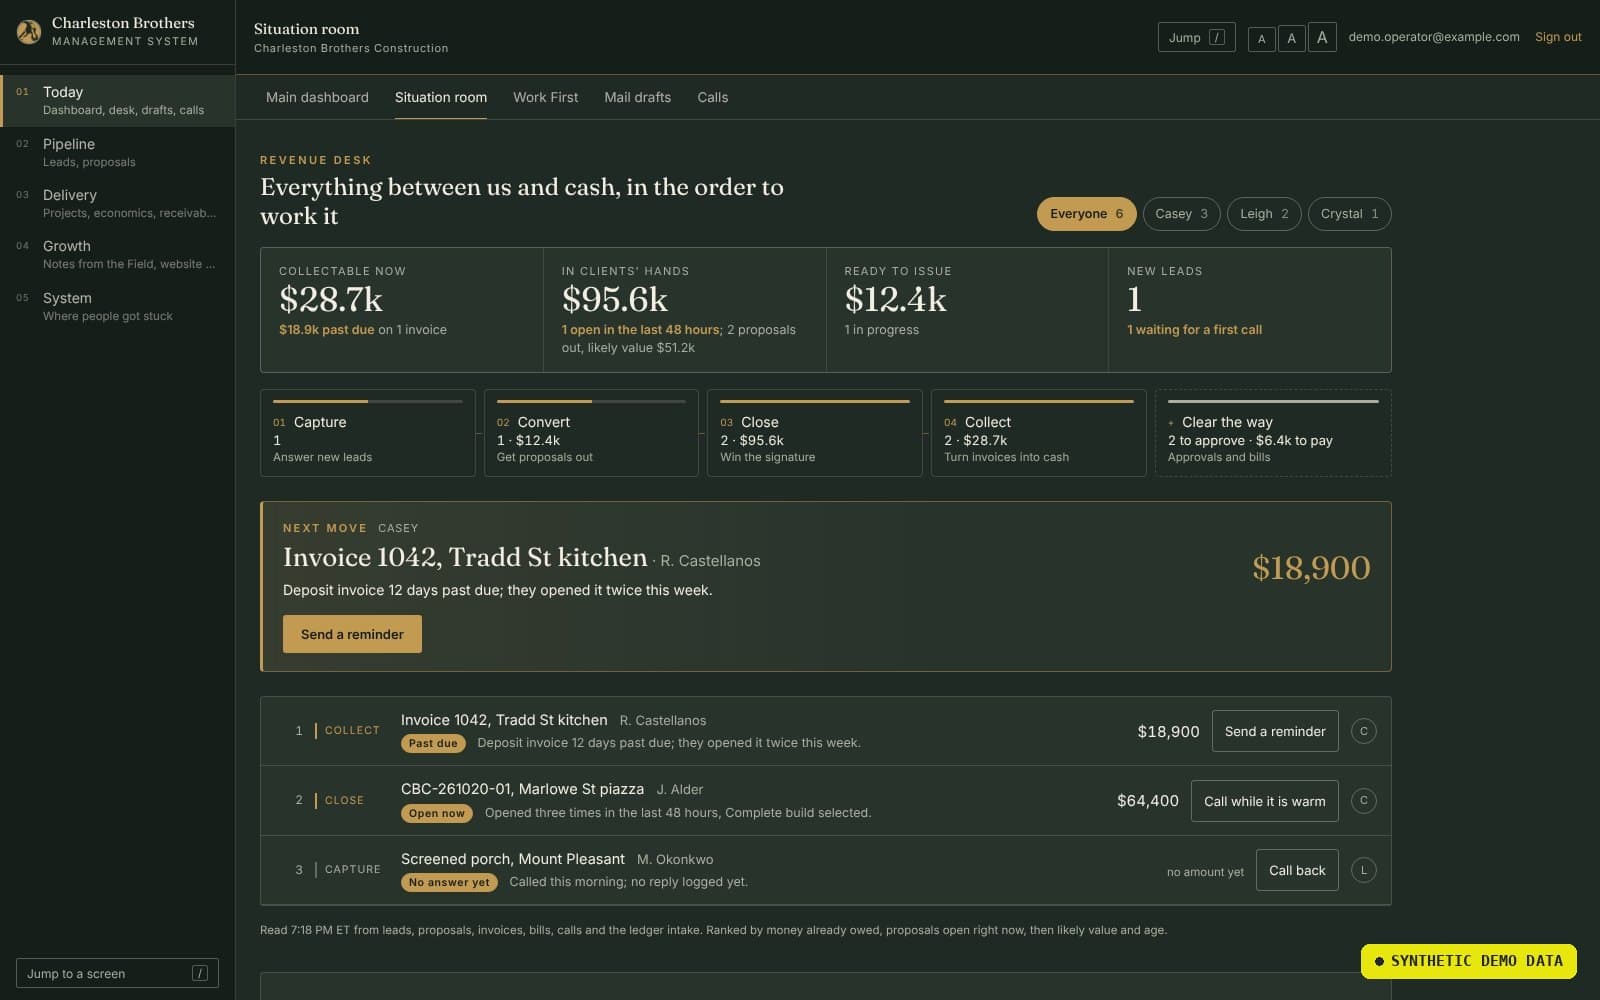
Task: Click the L assignee avatar on Screened porch row
Action: coord(1363,870)
